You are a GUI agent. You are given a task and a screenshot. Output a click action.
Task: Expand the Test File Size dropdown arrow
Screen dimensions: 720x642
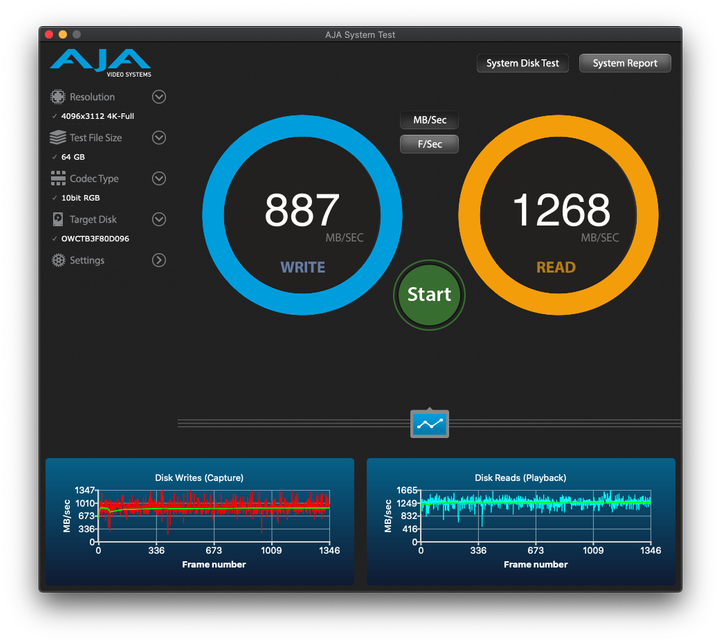(159, 138)
